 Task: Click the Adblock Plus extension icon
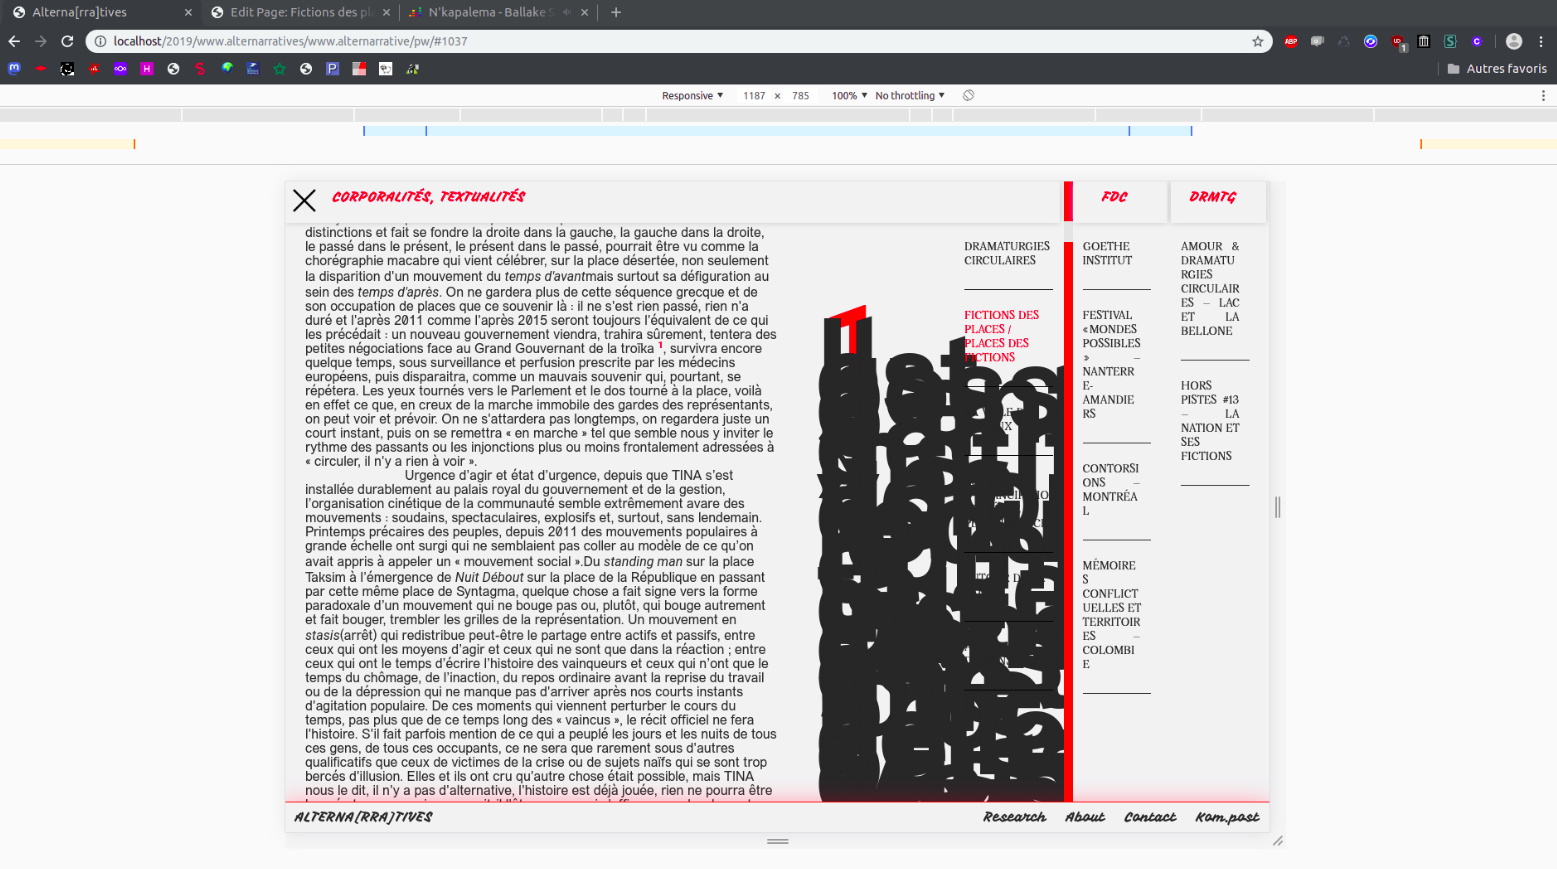click(1291, 41)
